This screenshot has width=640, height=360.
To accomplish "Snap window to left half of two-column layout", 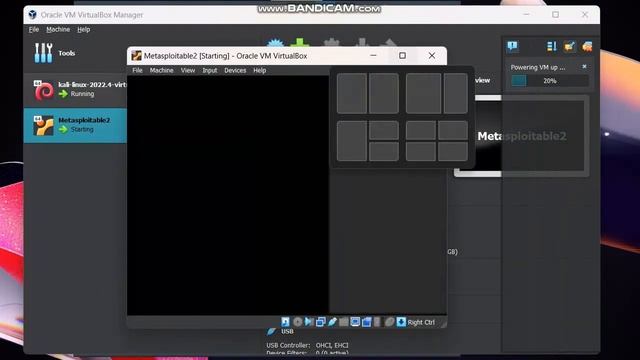I will [x=352, y=93].
